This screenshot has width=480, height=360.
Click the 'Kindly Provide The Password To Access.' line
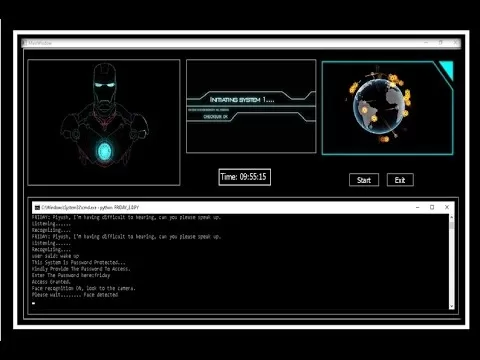click(81, 269)
